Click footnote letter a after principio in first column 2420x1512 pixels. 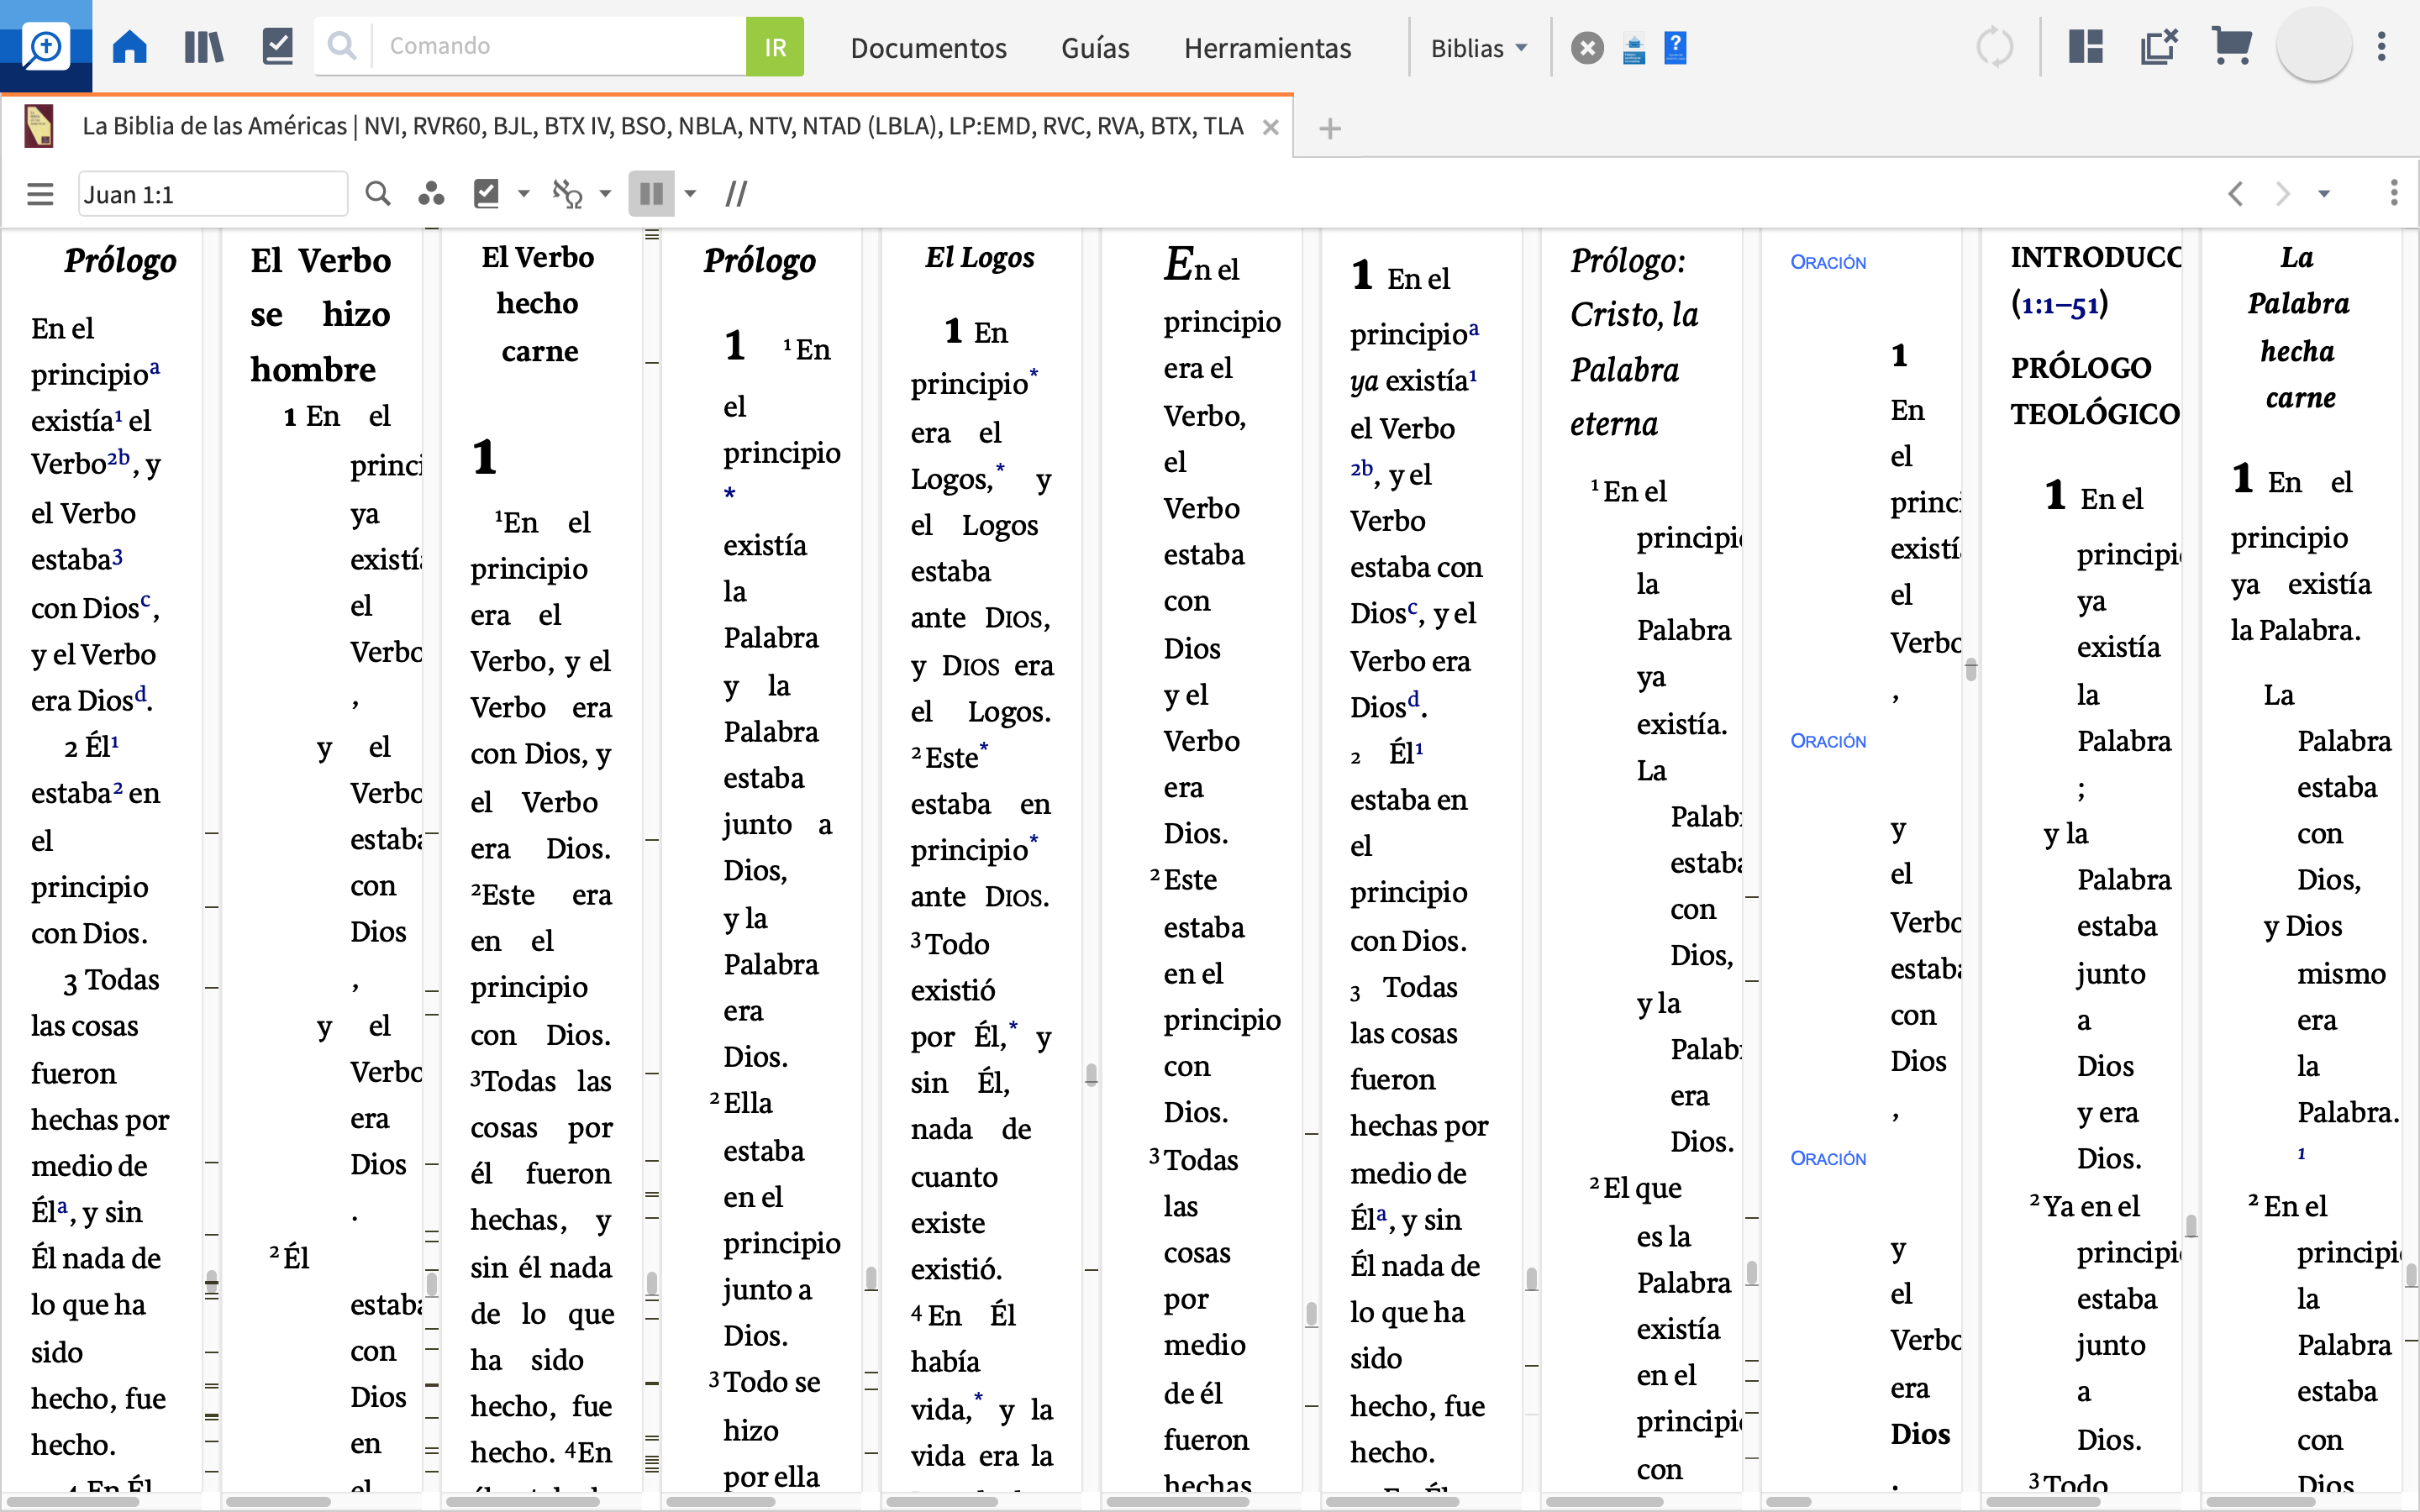pos(155,368)
